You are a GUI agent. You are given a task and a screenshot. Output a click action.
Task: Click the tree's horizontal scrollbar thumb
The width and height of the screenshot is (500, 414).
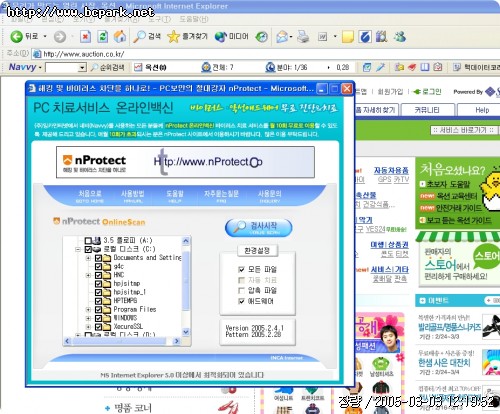(119, 341)
